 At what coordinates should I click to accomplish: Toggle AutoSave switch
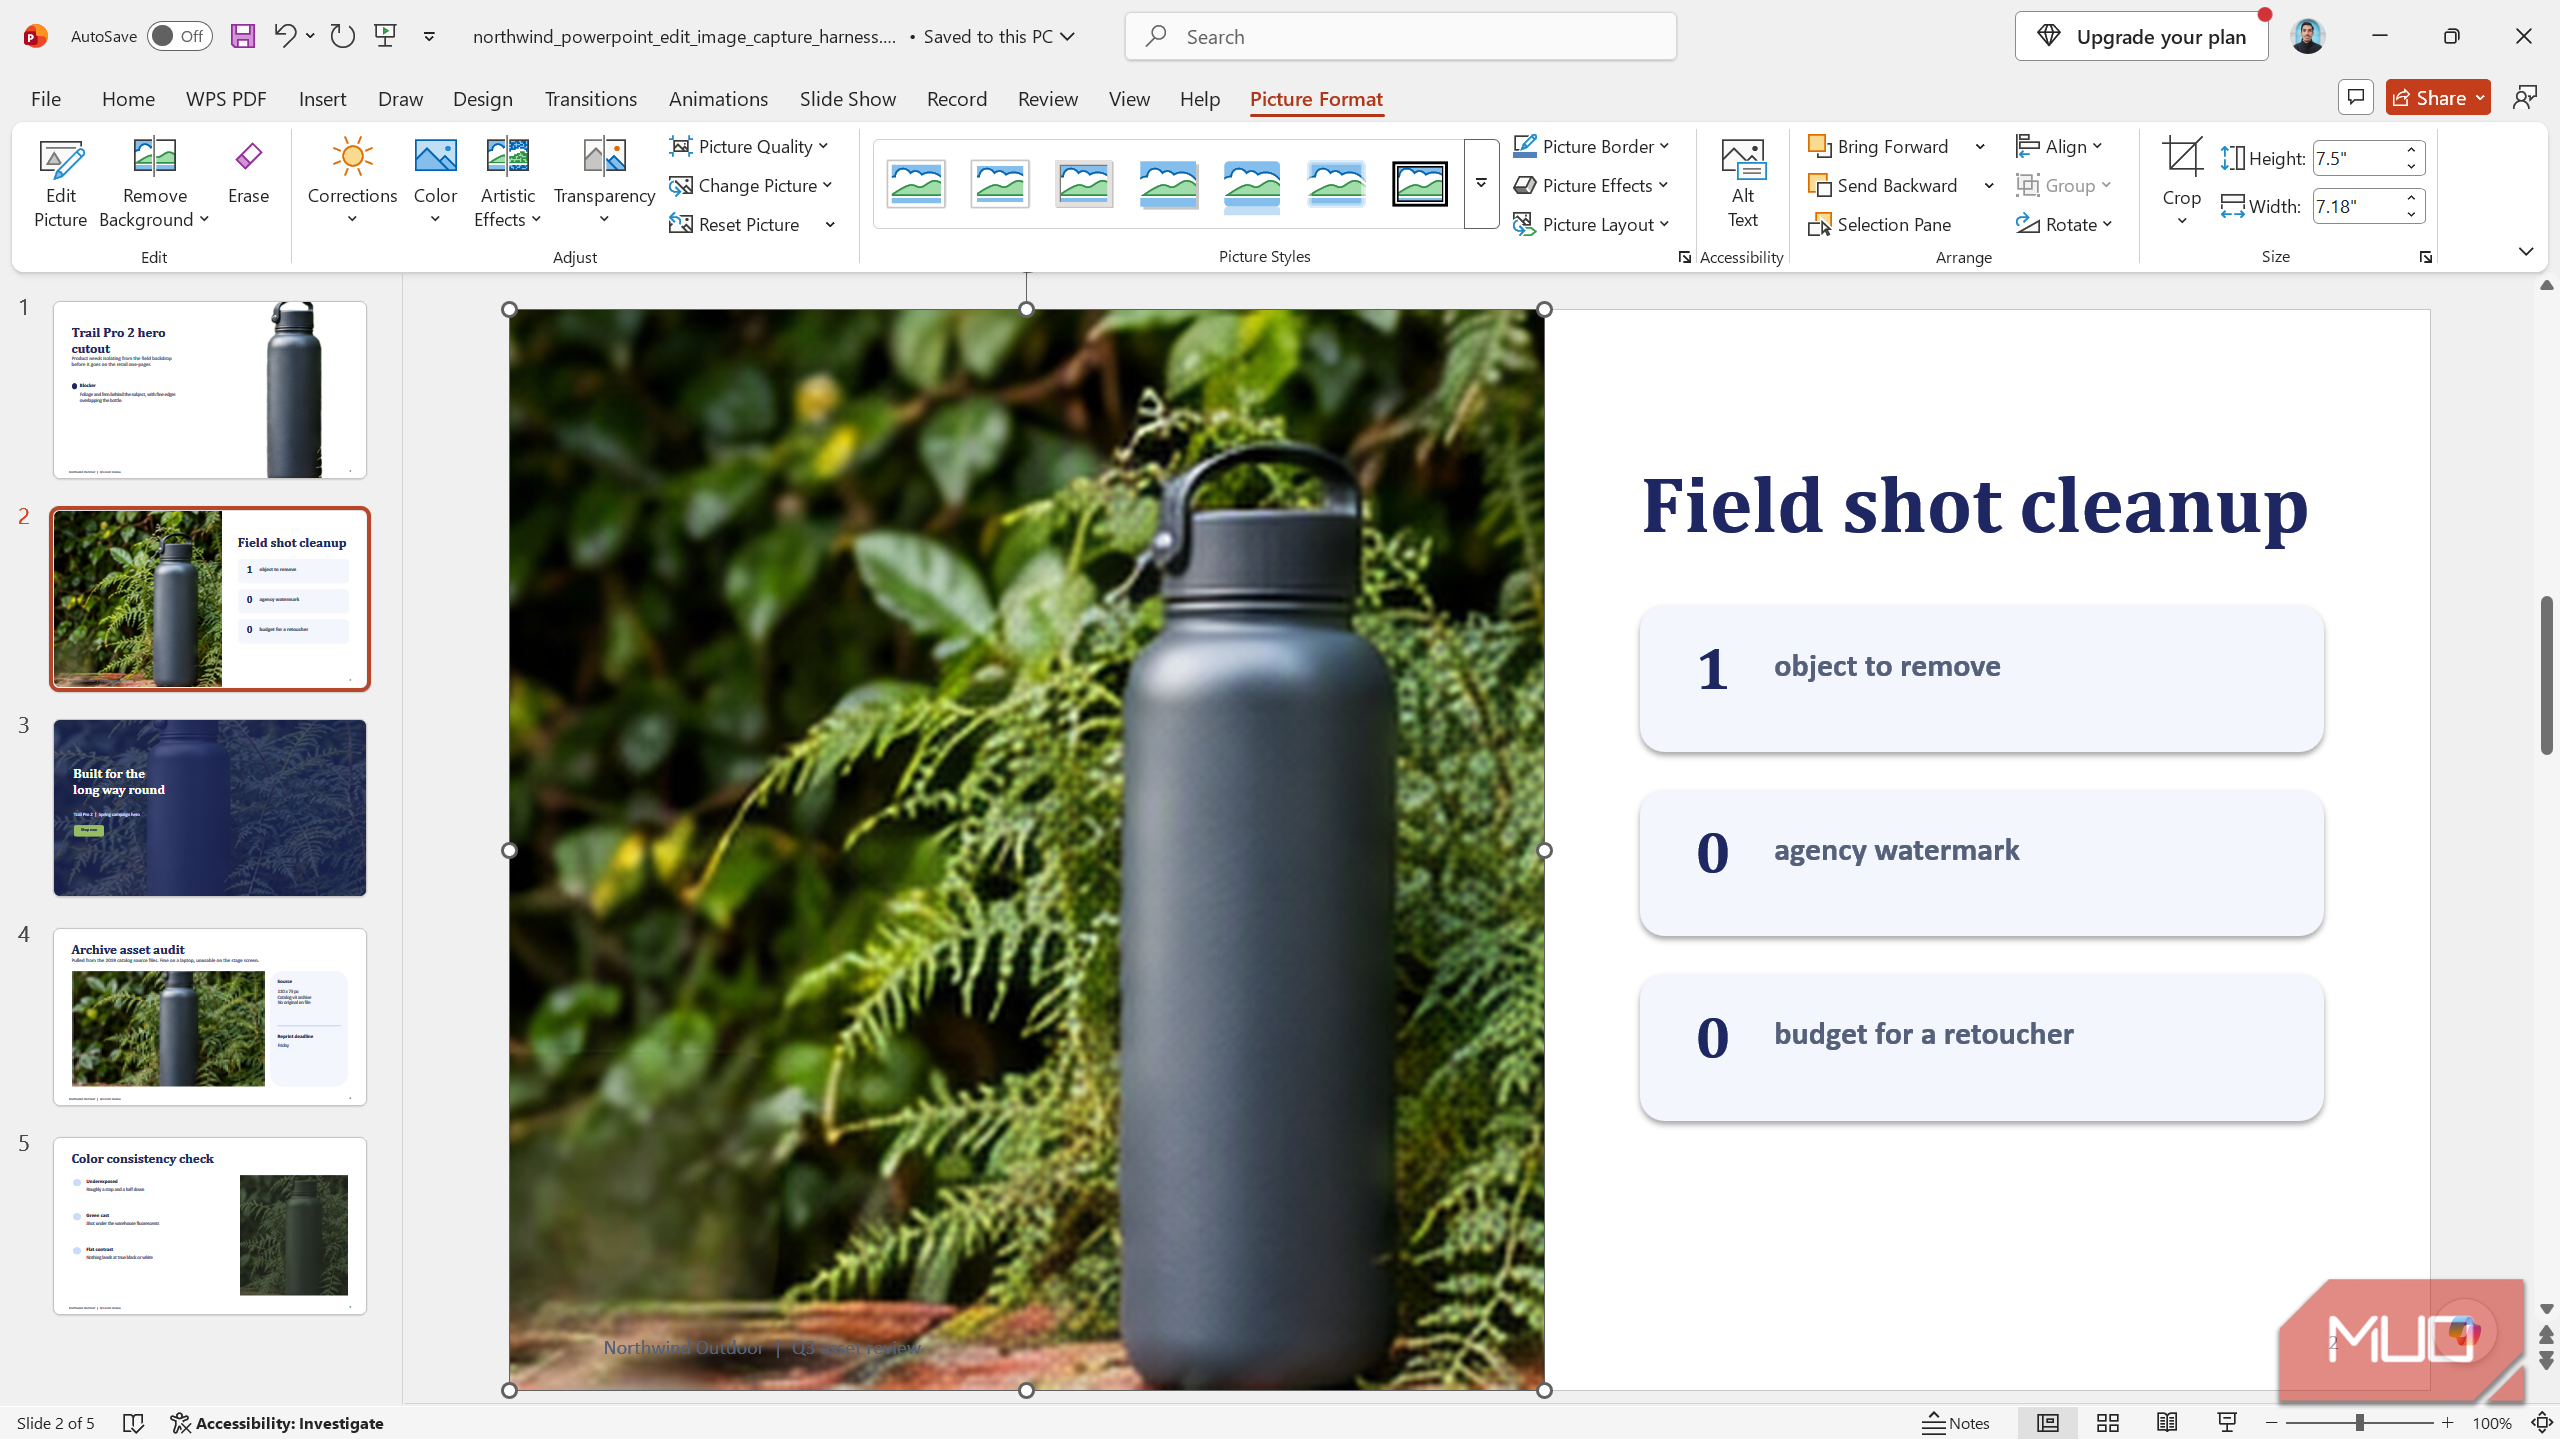180,36
